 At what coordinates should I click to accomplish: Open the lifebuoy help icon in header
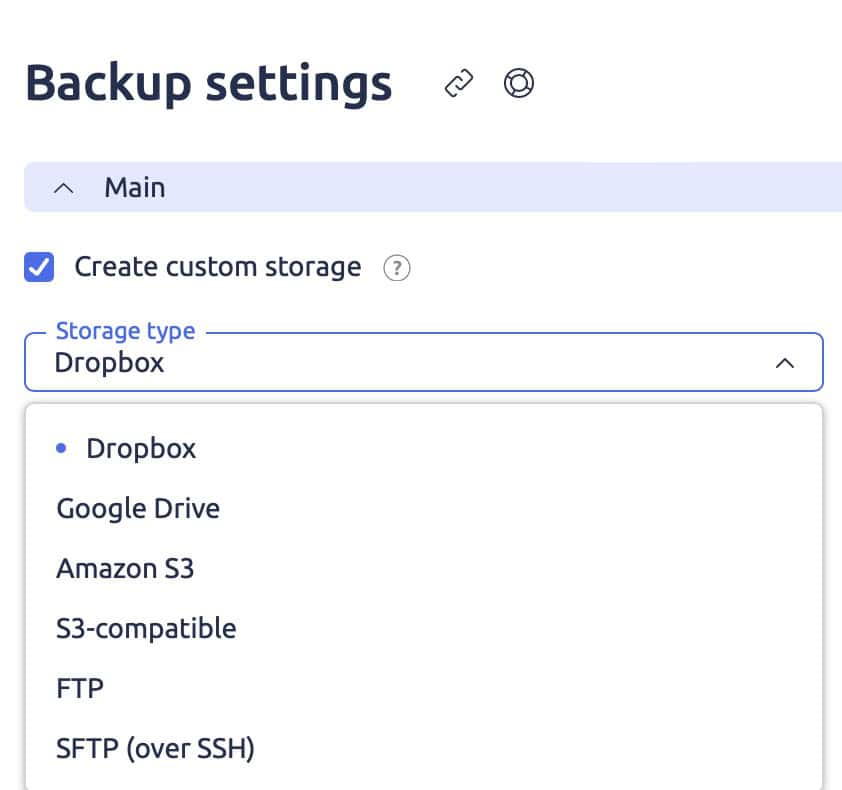tap(519, 83)
